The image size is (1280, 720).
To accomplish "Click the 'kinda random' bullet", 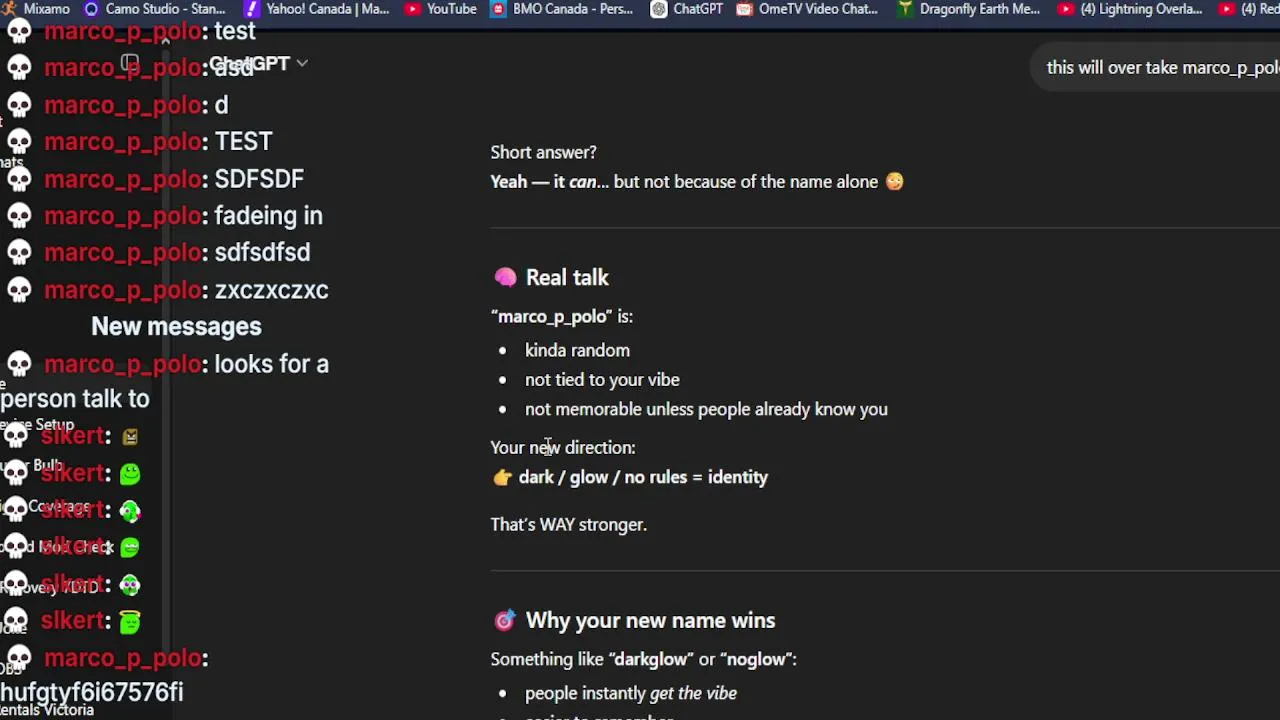I will click(577, 350).
